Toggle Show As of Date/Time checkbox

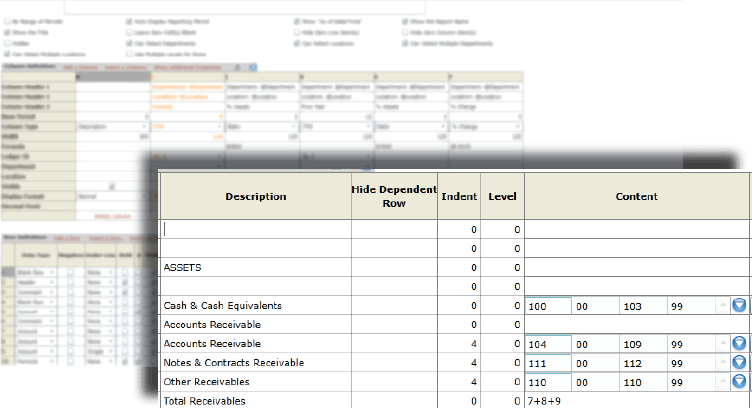click(297, 22)
